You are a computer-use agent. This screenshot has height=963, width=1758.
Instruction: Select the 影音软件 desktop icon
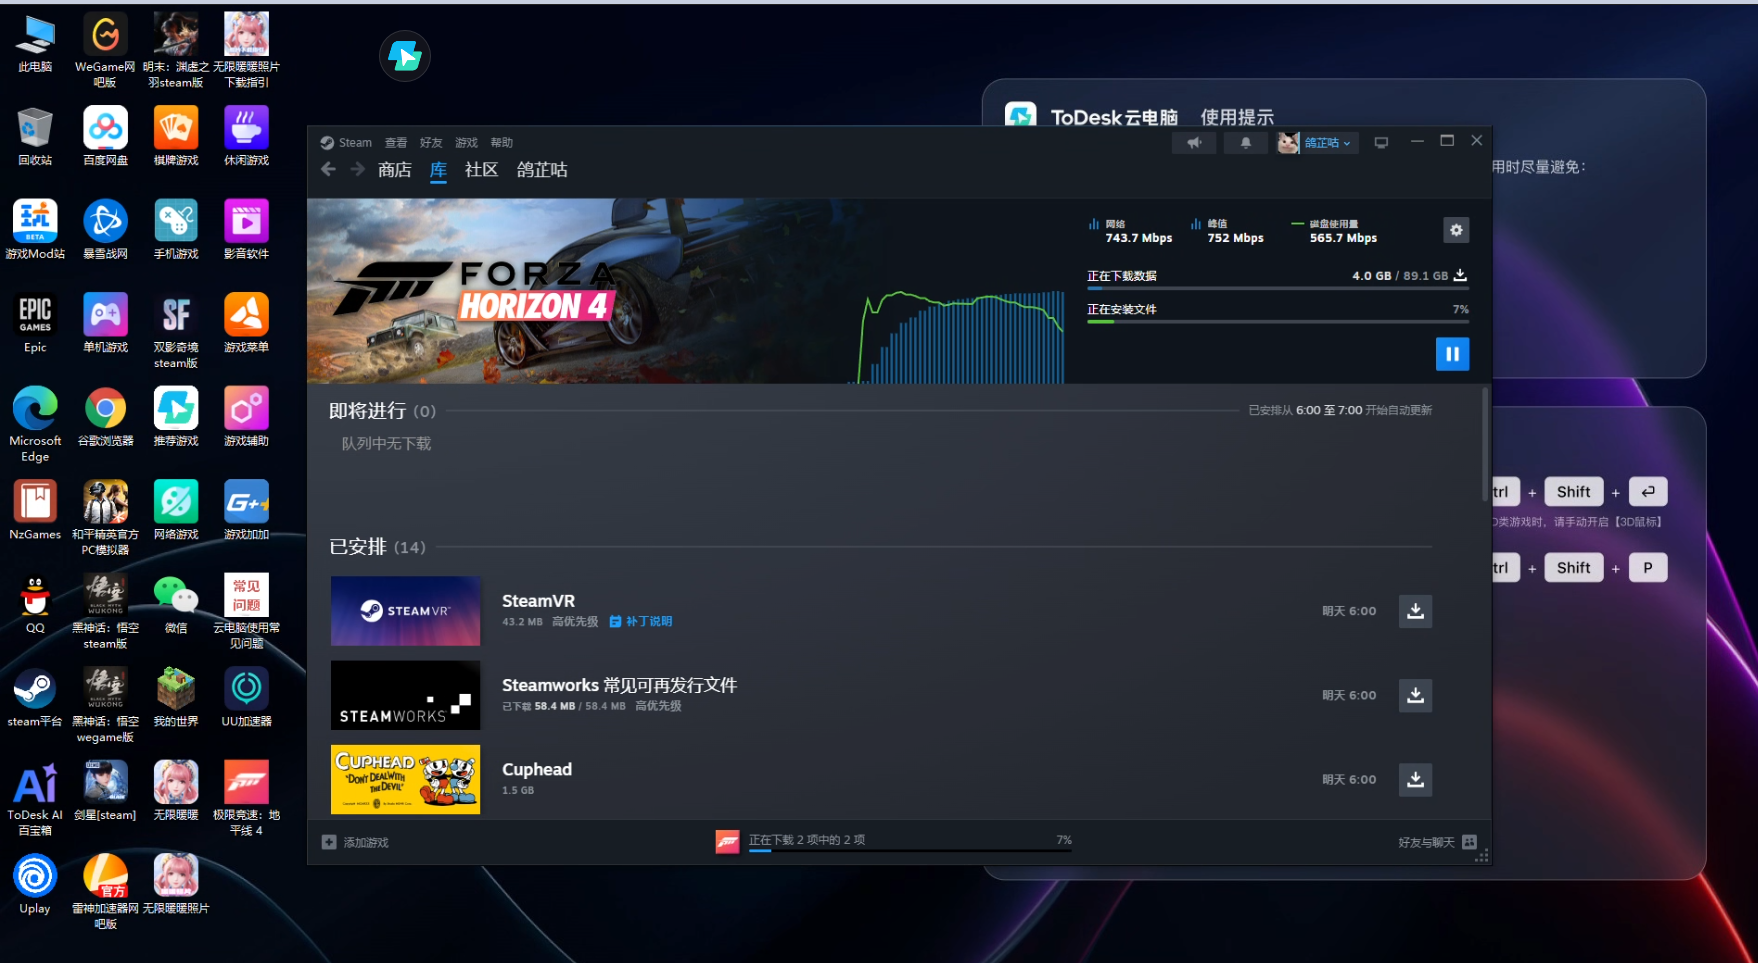(x=246, y=230)
